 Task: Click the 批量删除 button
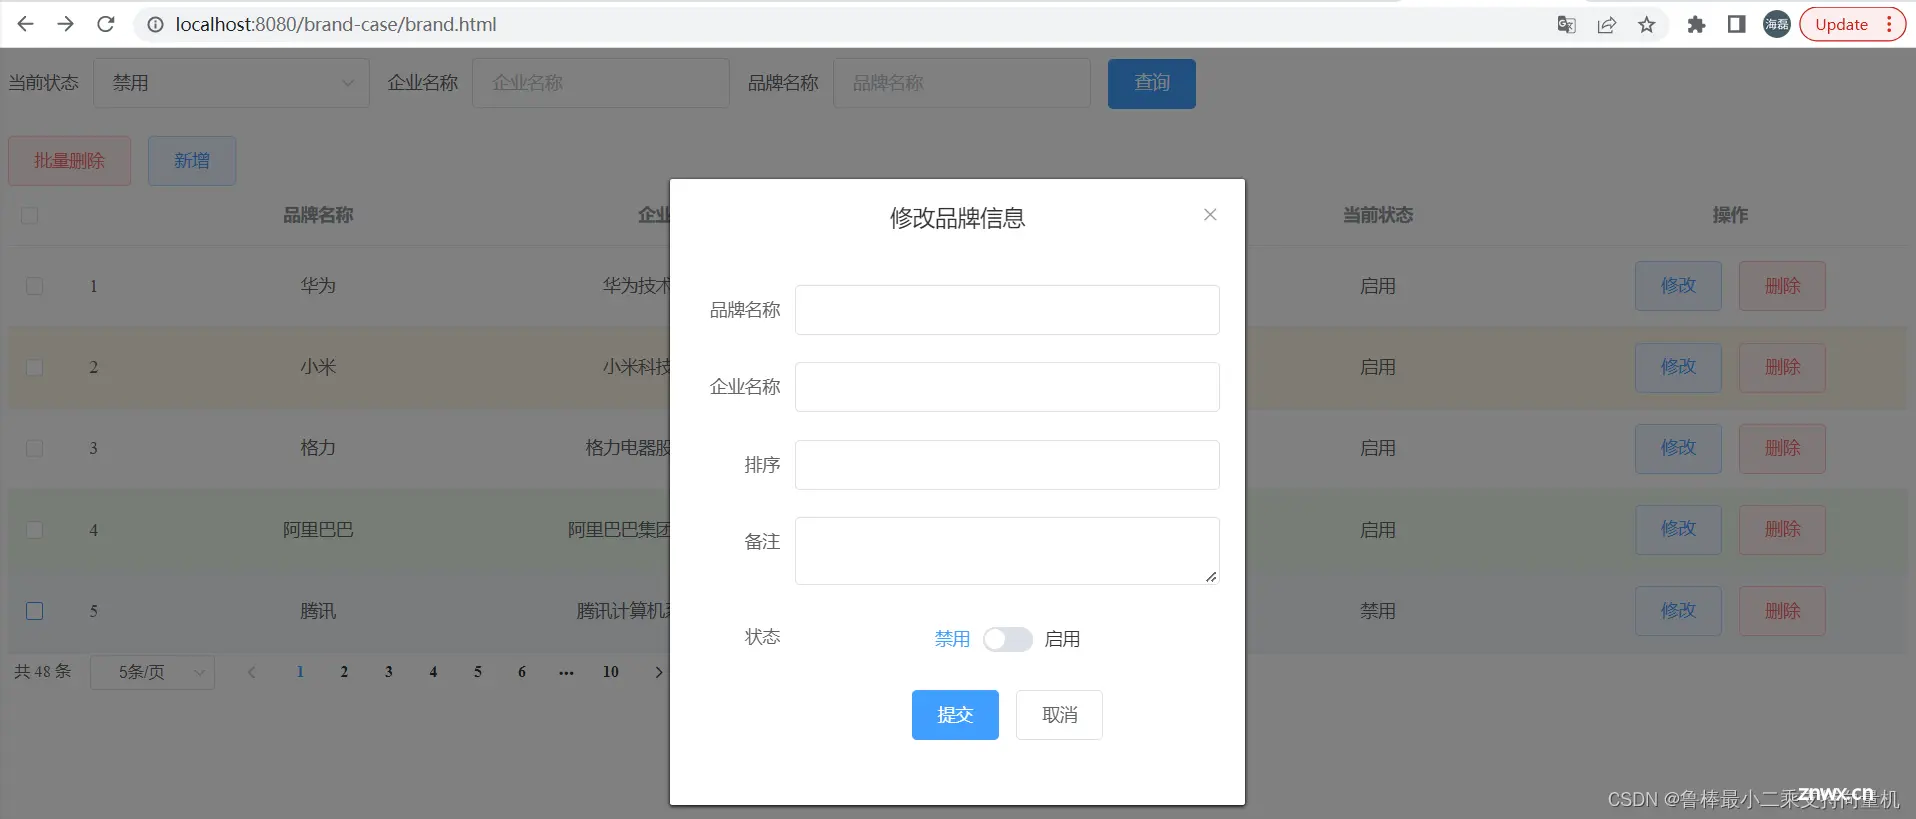point(69,161)
